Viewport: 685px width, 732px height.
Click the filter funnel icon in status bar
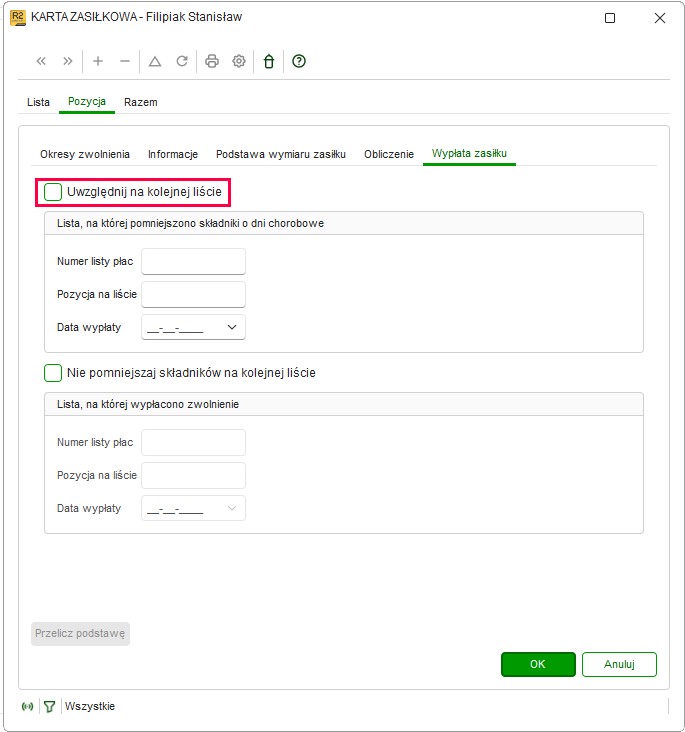[x=49, y=706]
